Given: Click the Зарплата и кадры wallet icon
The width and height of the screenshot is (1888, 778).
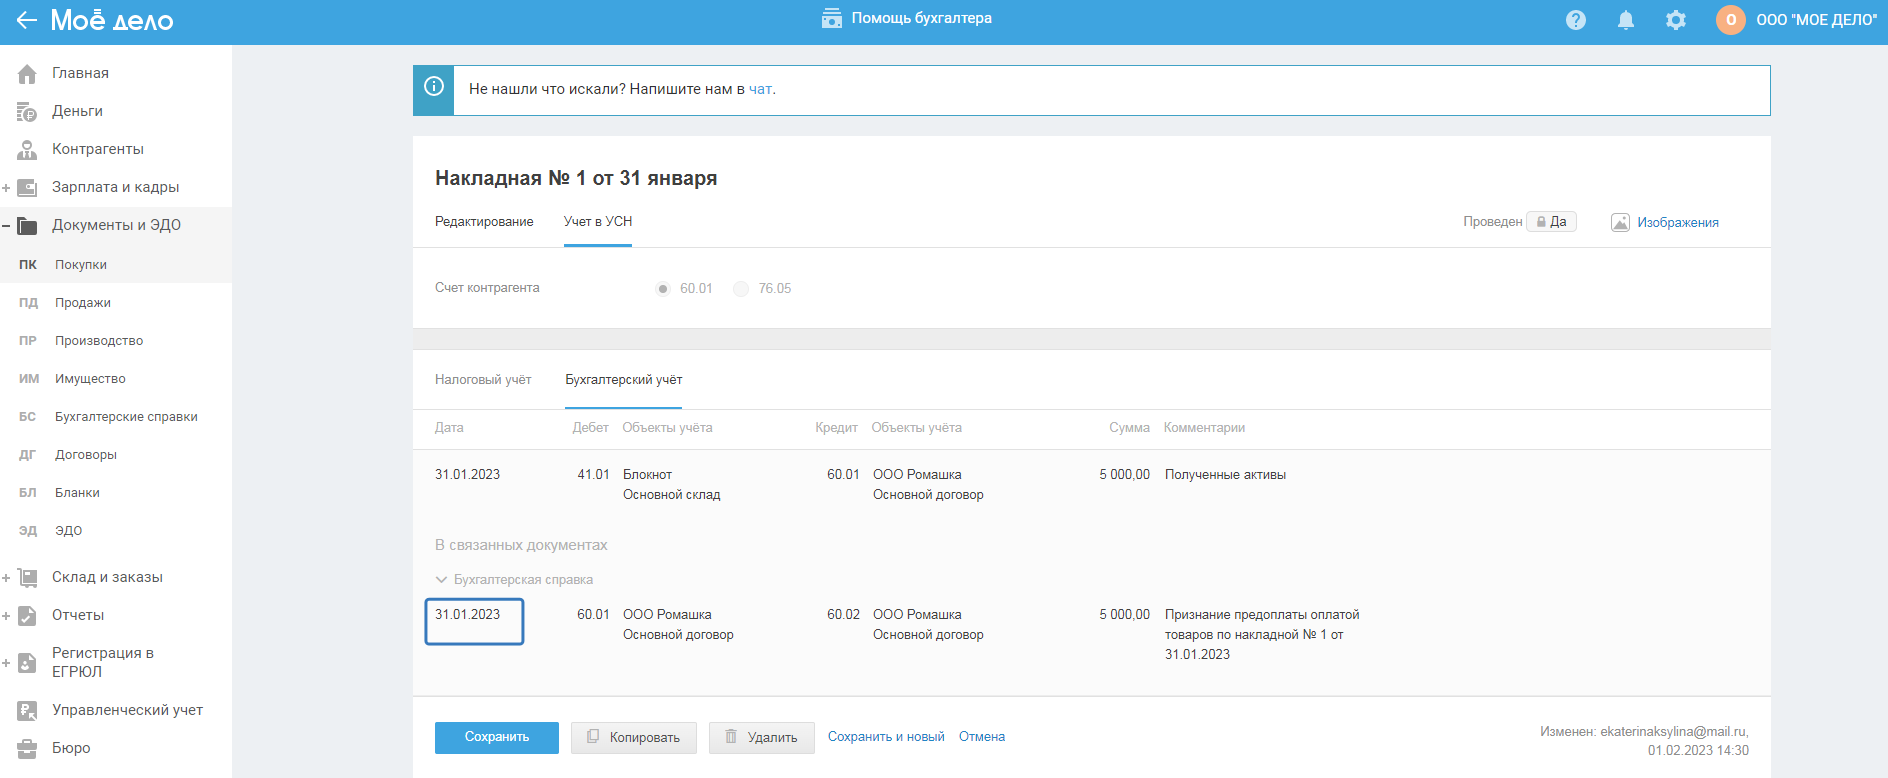Looking at the screenshot, I should (x=27, y=187).
